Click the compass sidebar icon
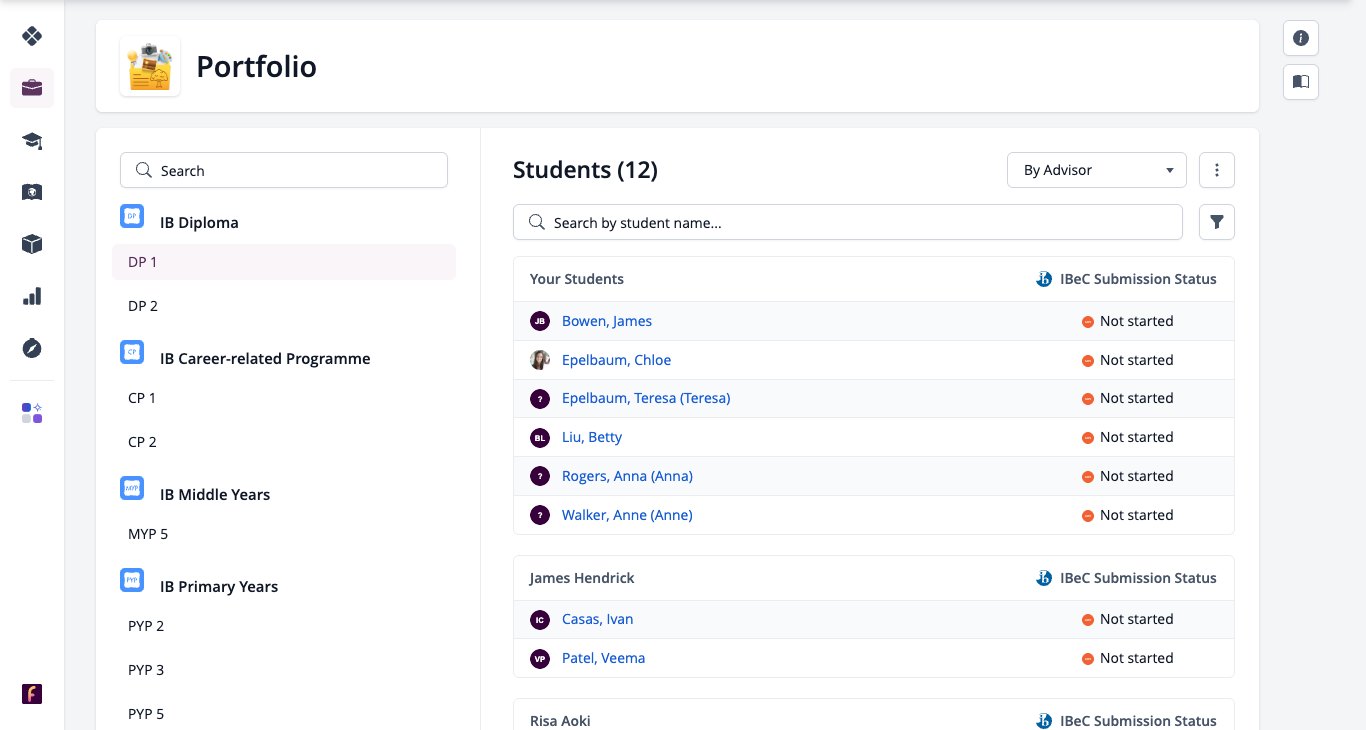This screenshot has height=730, width=1366. coord(32,348)
